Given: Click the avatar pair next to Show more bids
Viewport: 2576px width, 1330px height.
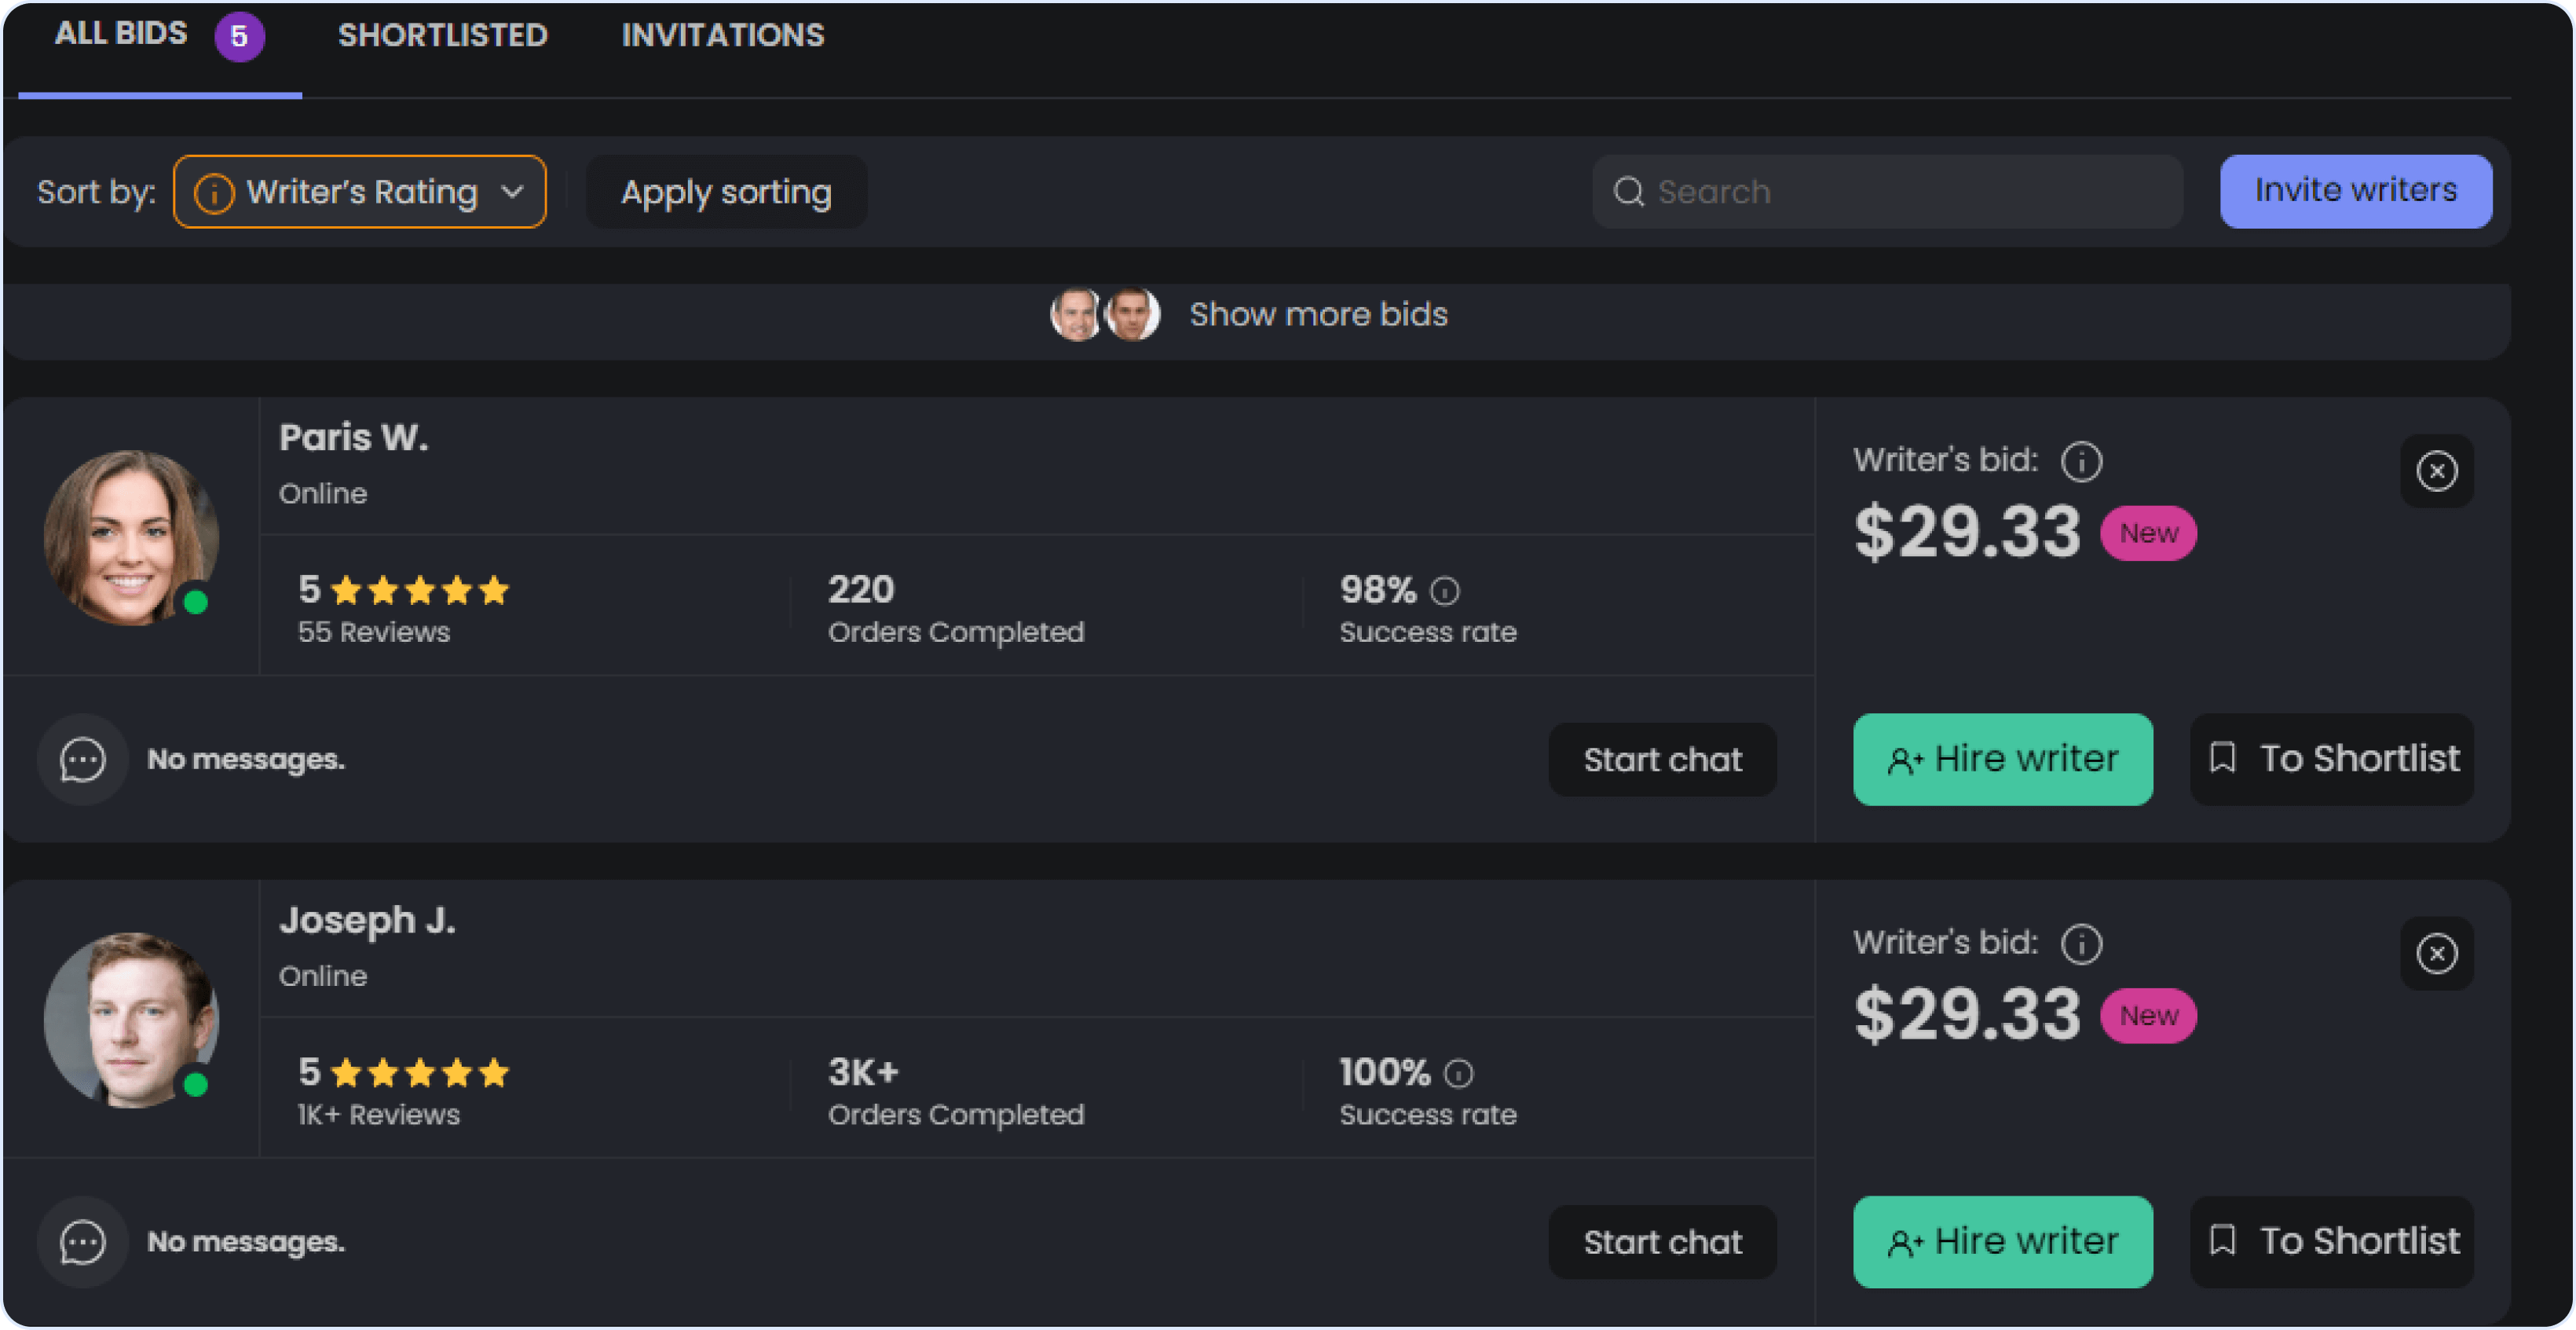Looking at the screenshot, I should [1105, 313].
